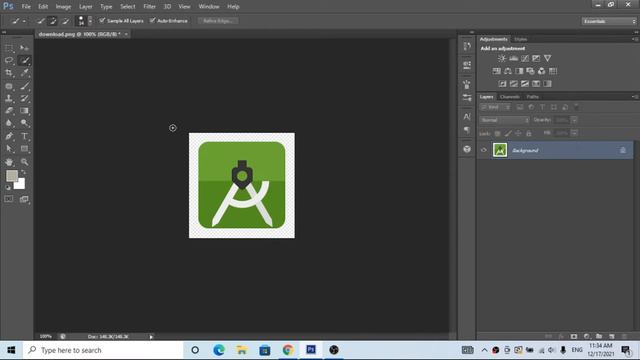Select the Eyedropper tool

click(x=24, y=73)
